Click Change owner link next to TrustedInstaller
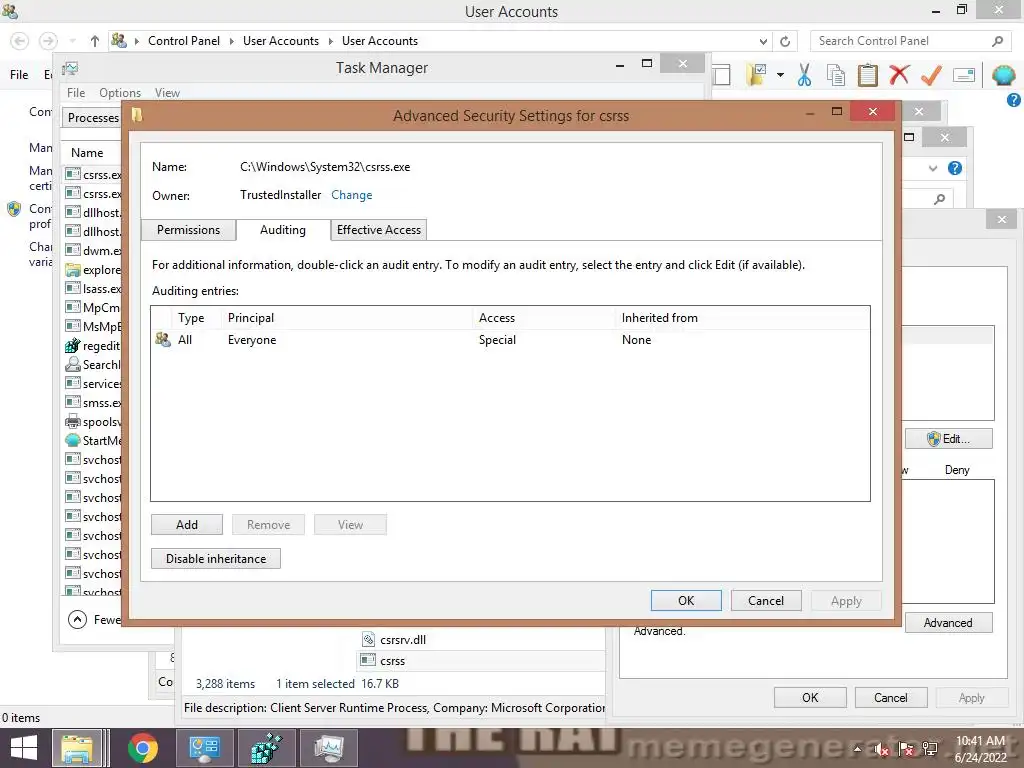 click(351, 195)
